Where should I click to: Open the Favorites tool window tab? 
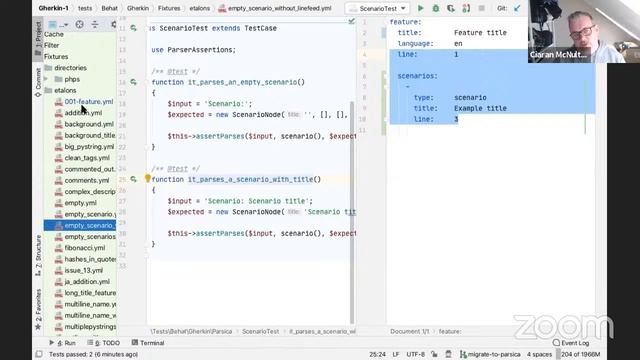click(x=38, y=309)
